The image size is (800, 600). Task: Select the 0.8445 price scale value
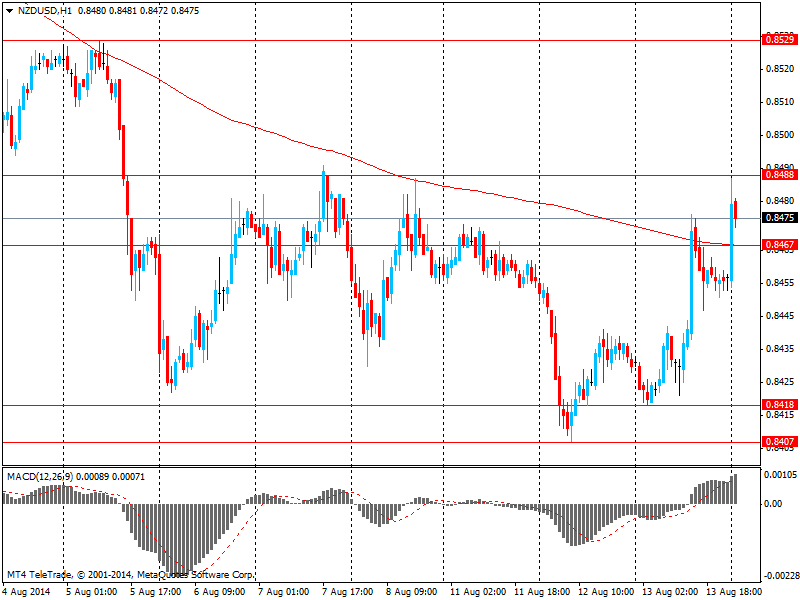(780, 316)
